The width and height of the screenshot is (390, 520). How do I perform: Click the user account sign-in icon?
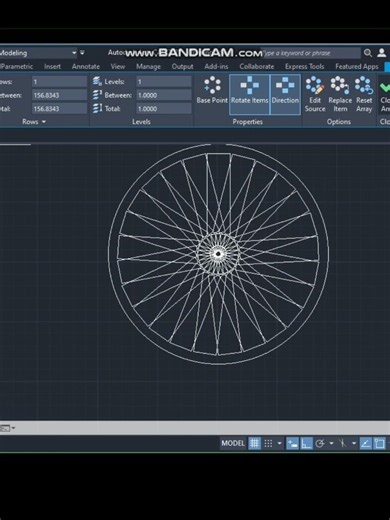[382, 53]
